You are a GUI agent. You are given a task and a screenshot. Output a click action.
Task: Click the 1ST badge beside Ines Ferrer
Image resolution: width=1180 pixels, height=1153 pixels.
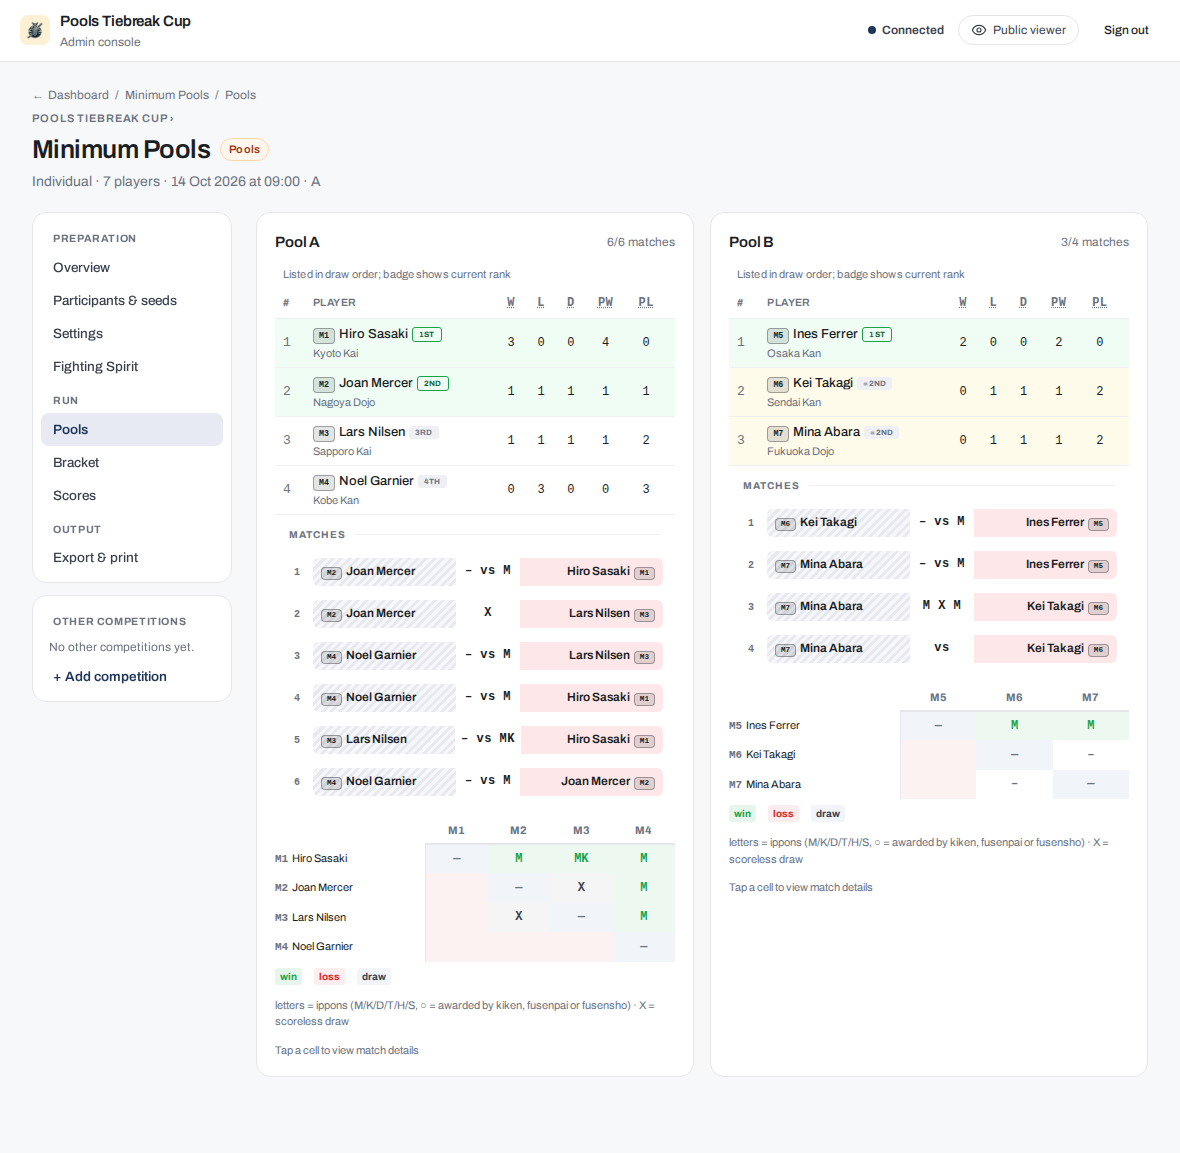pos(877,334)
